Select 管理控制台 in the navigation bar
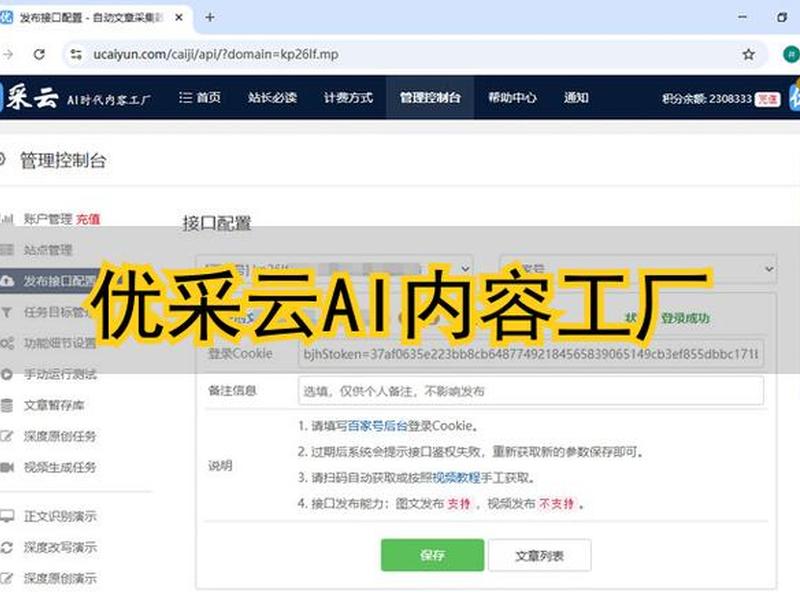Viewport: 800px width, 600px height. click(430, 97)
